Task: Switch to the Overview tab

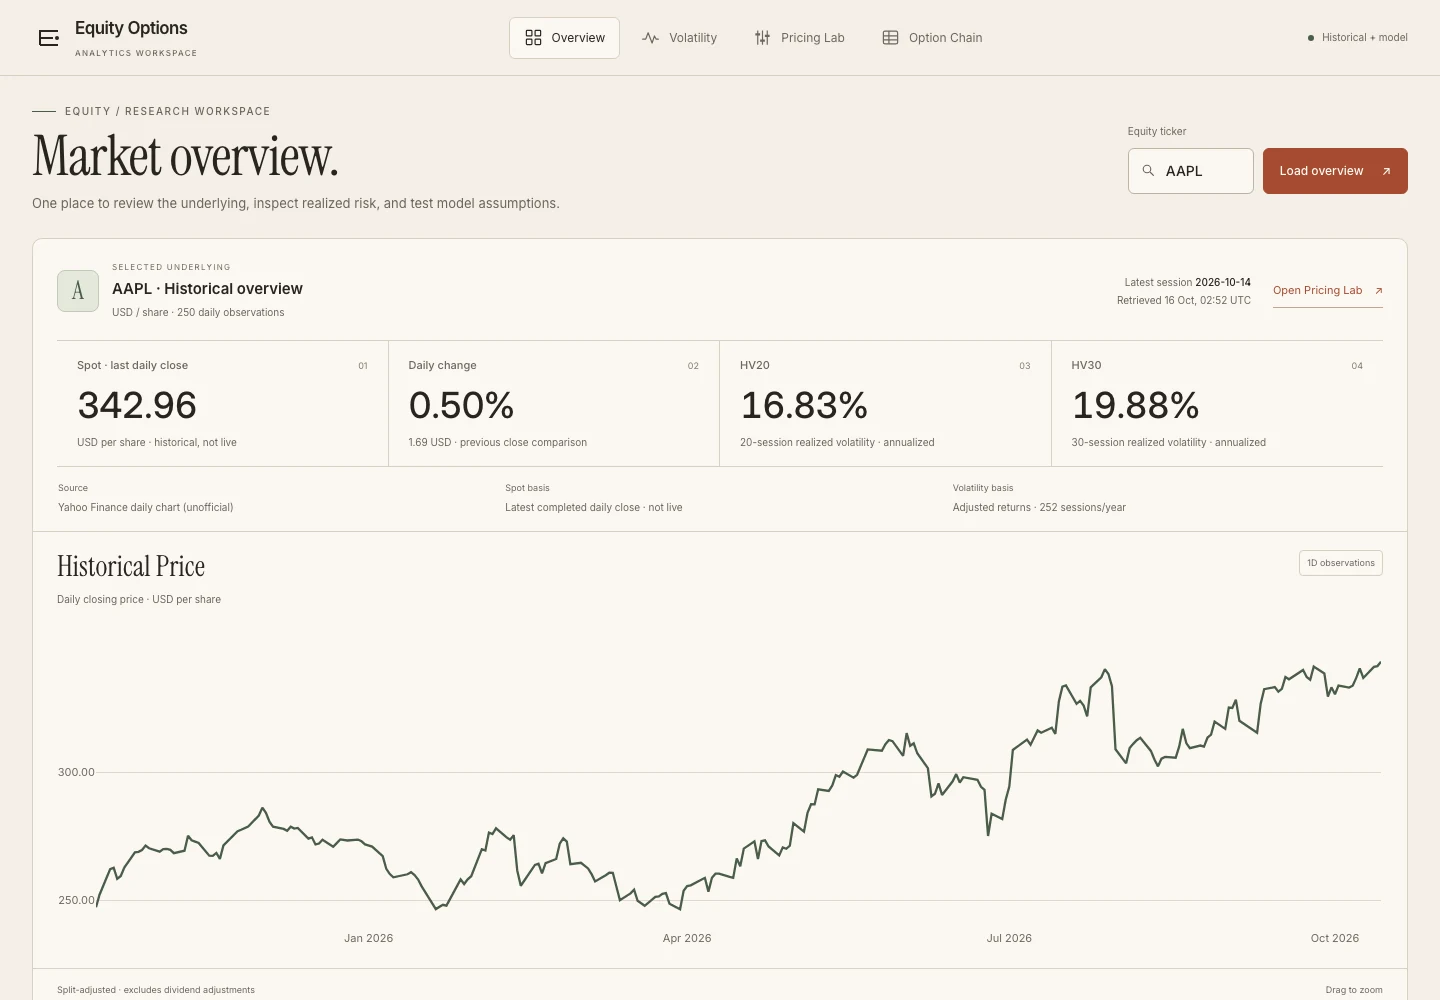Action: 564,38
